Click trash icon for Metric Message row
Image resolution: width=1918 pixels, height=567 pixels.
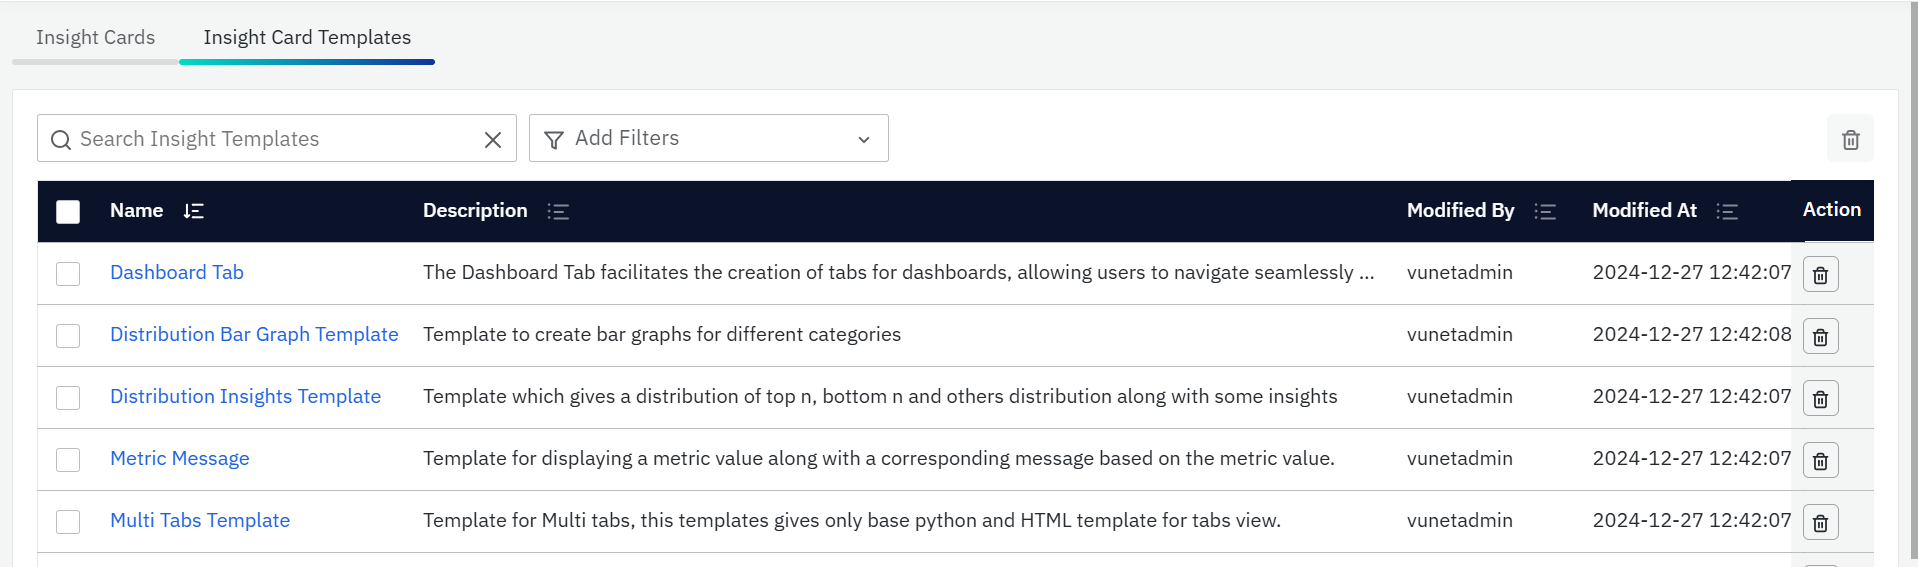point(1820,461)
